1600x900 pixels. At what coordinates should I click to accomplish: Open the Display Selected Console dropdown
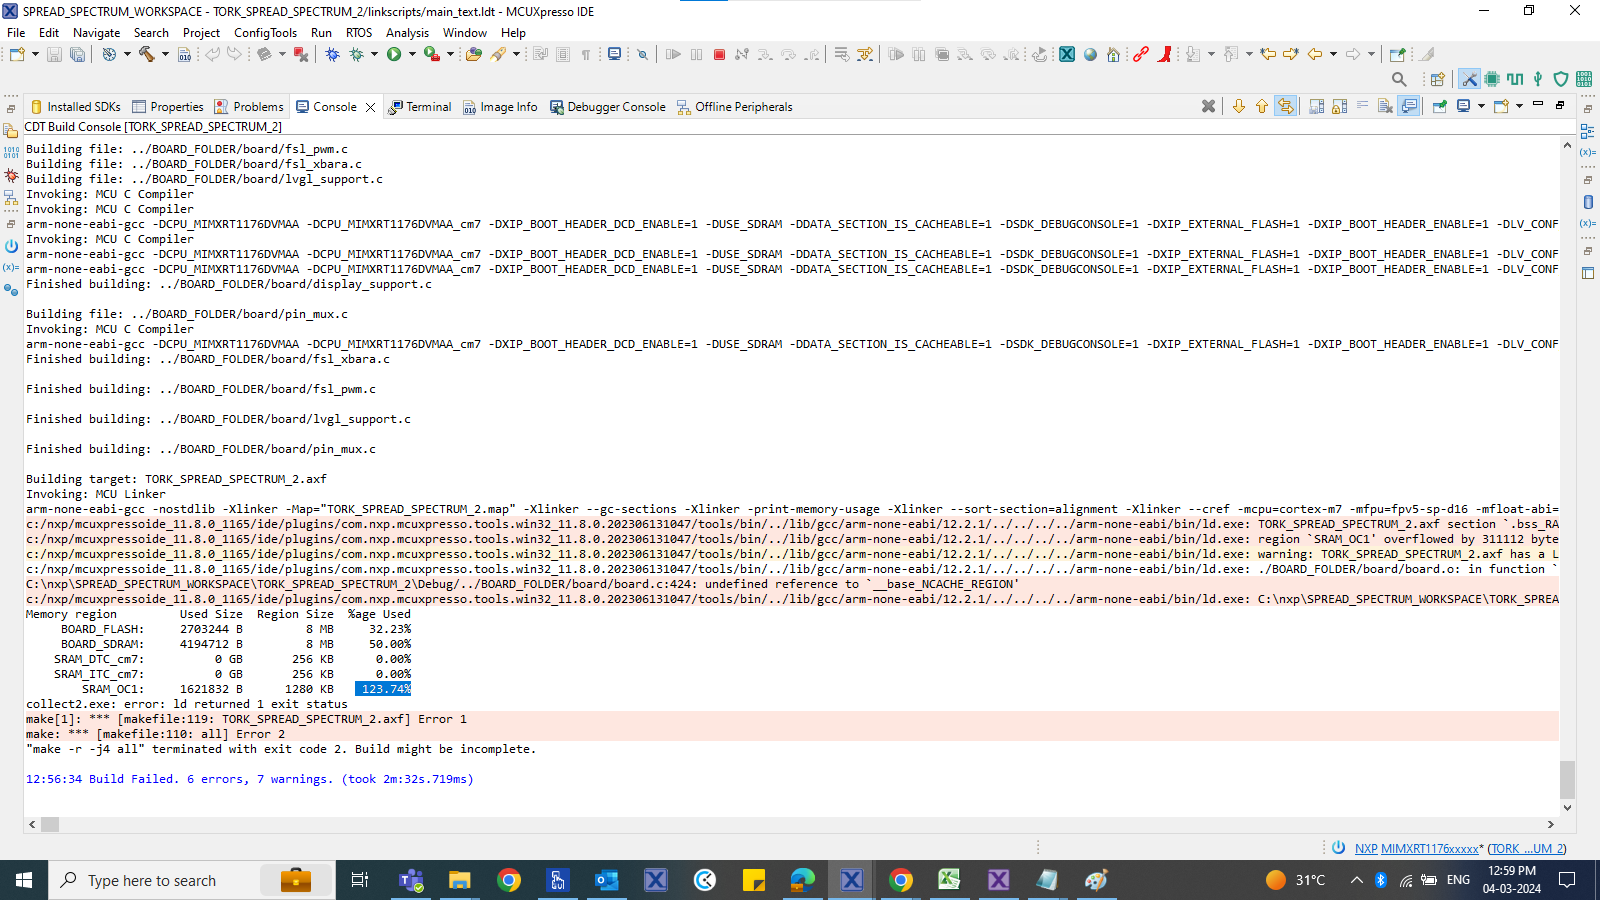1481,106
